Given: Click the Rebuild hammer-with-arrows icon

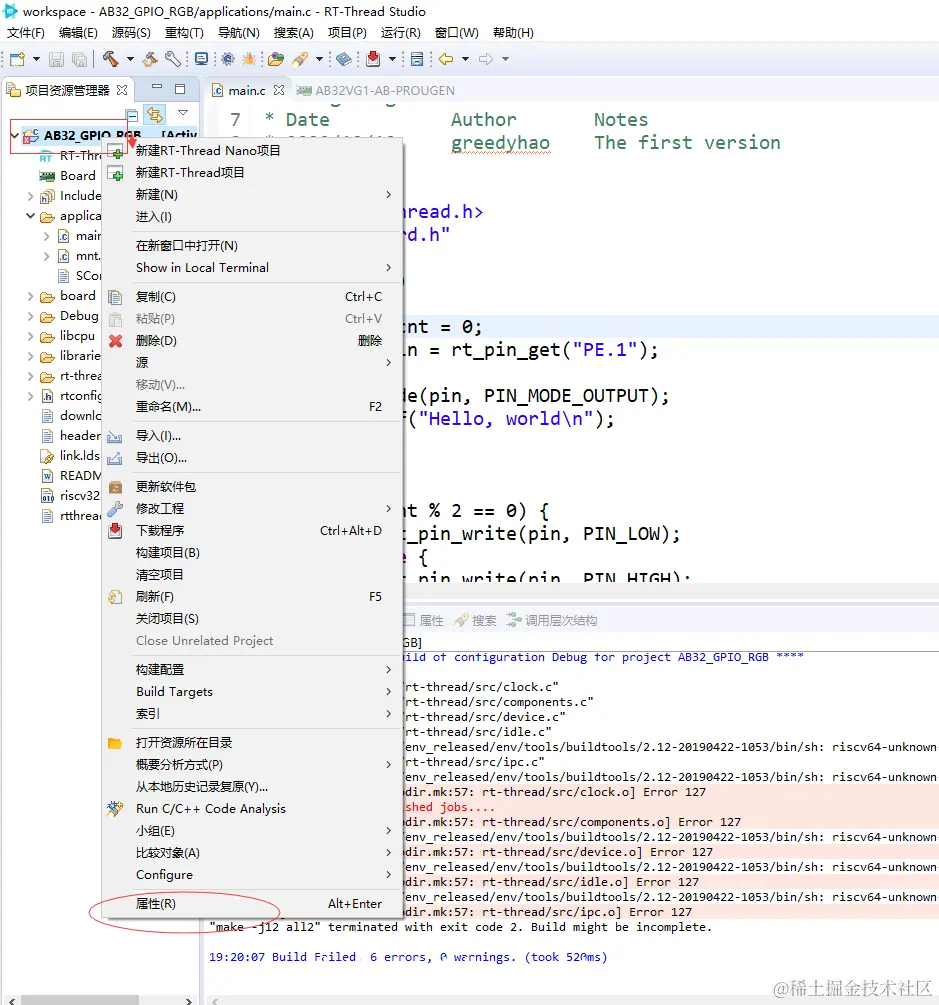Looking at the screenshot, I should click(151, 59).
